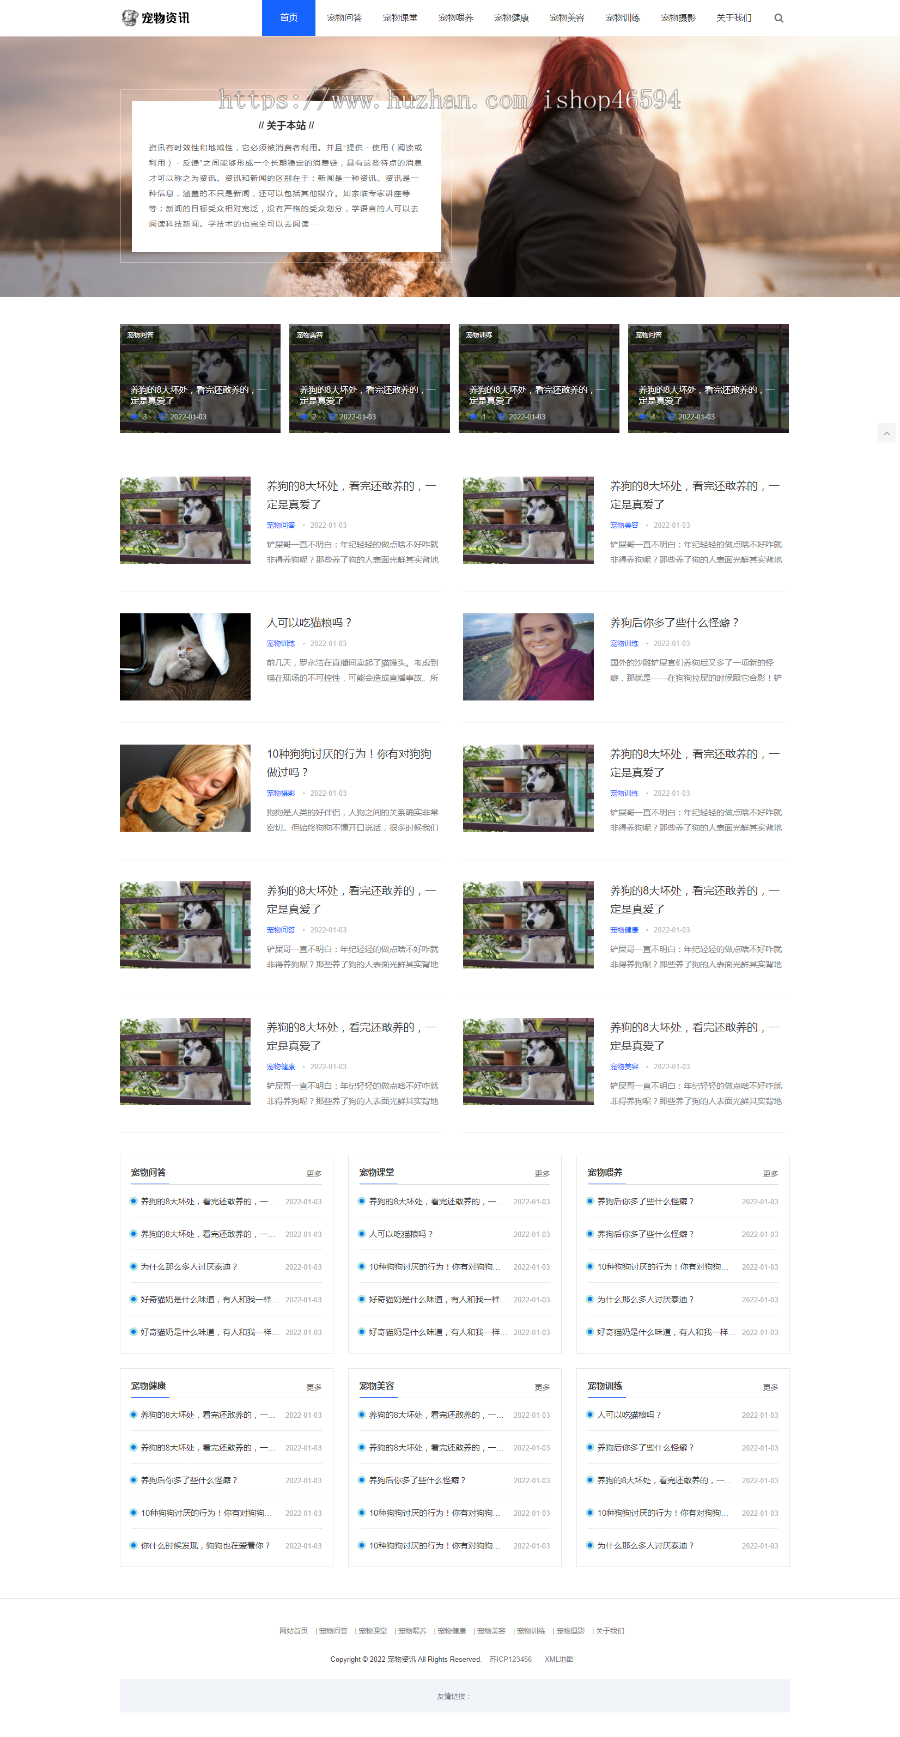Image resolution: width=900 pixels, height=1737 pixels.
Task: Click 更多 in the 宠物问答 panel
Action: pyautogui.click(x=314, y=1173)
